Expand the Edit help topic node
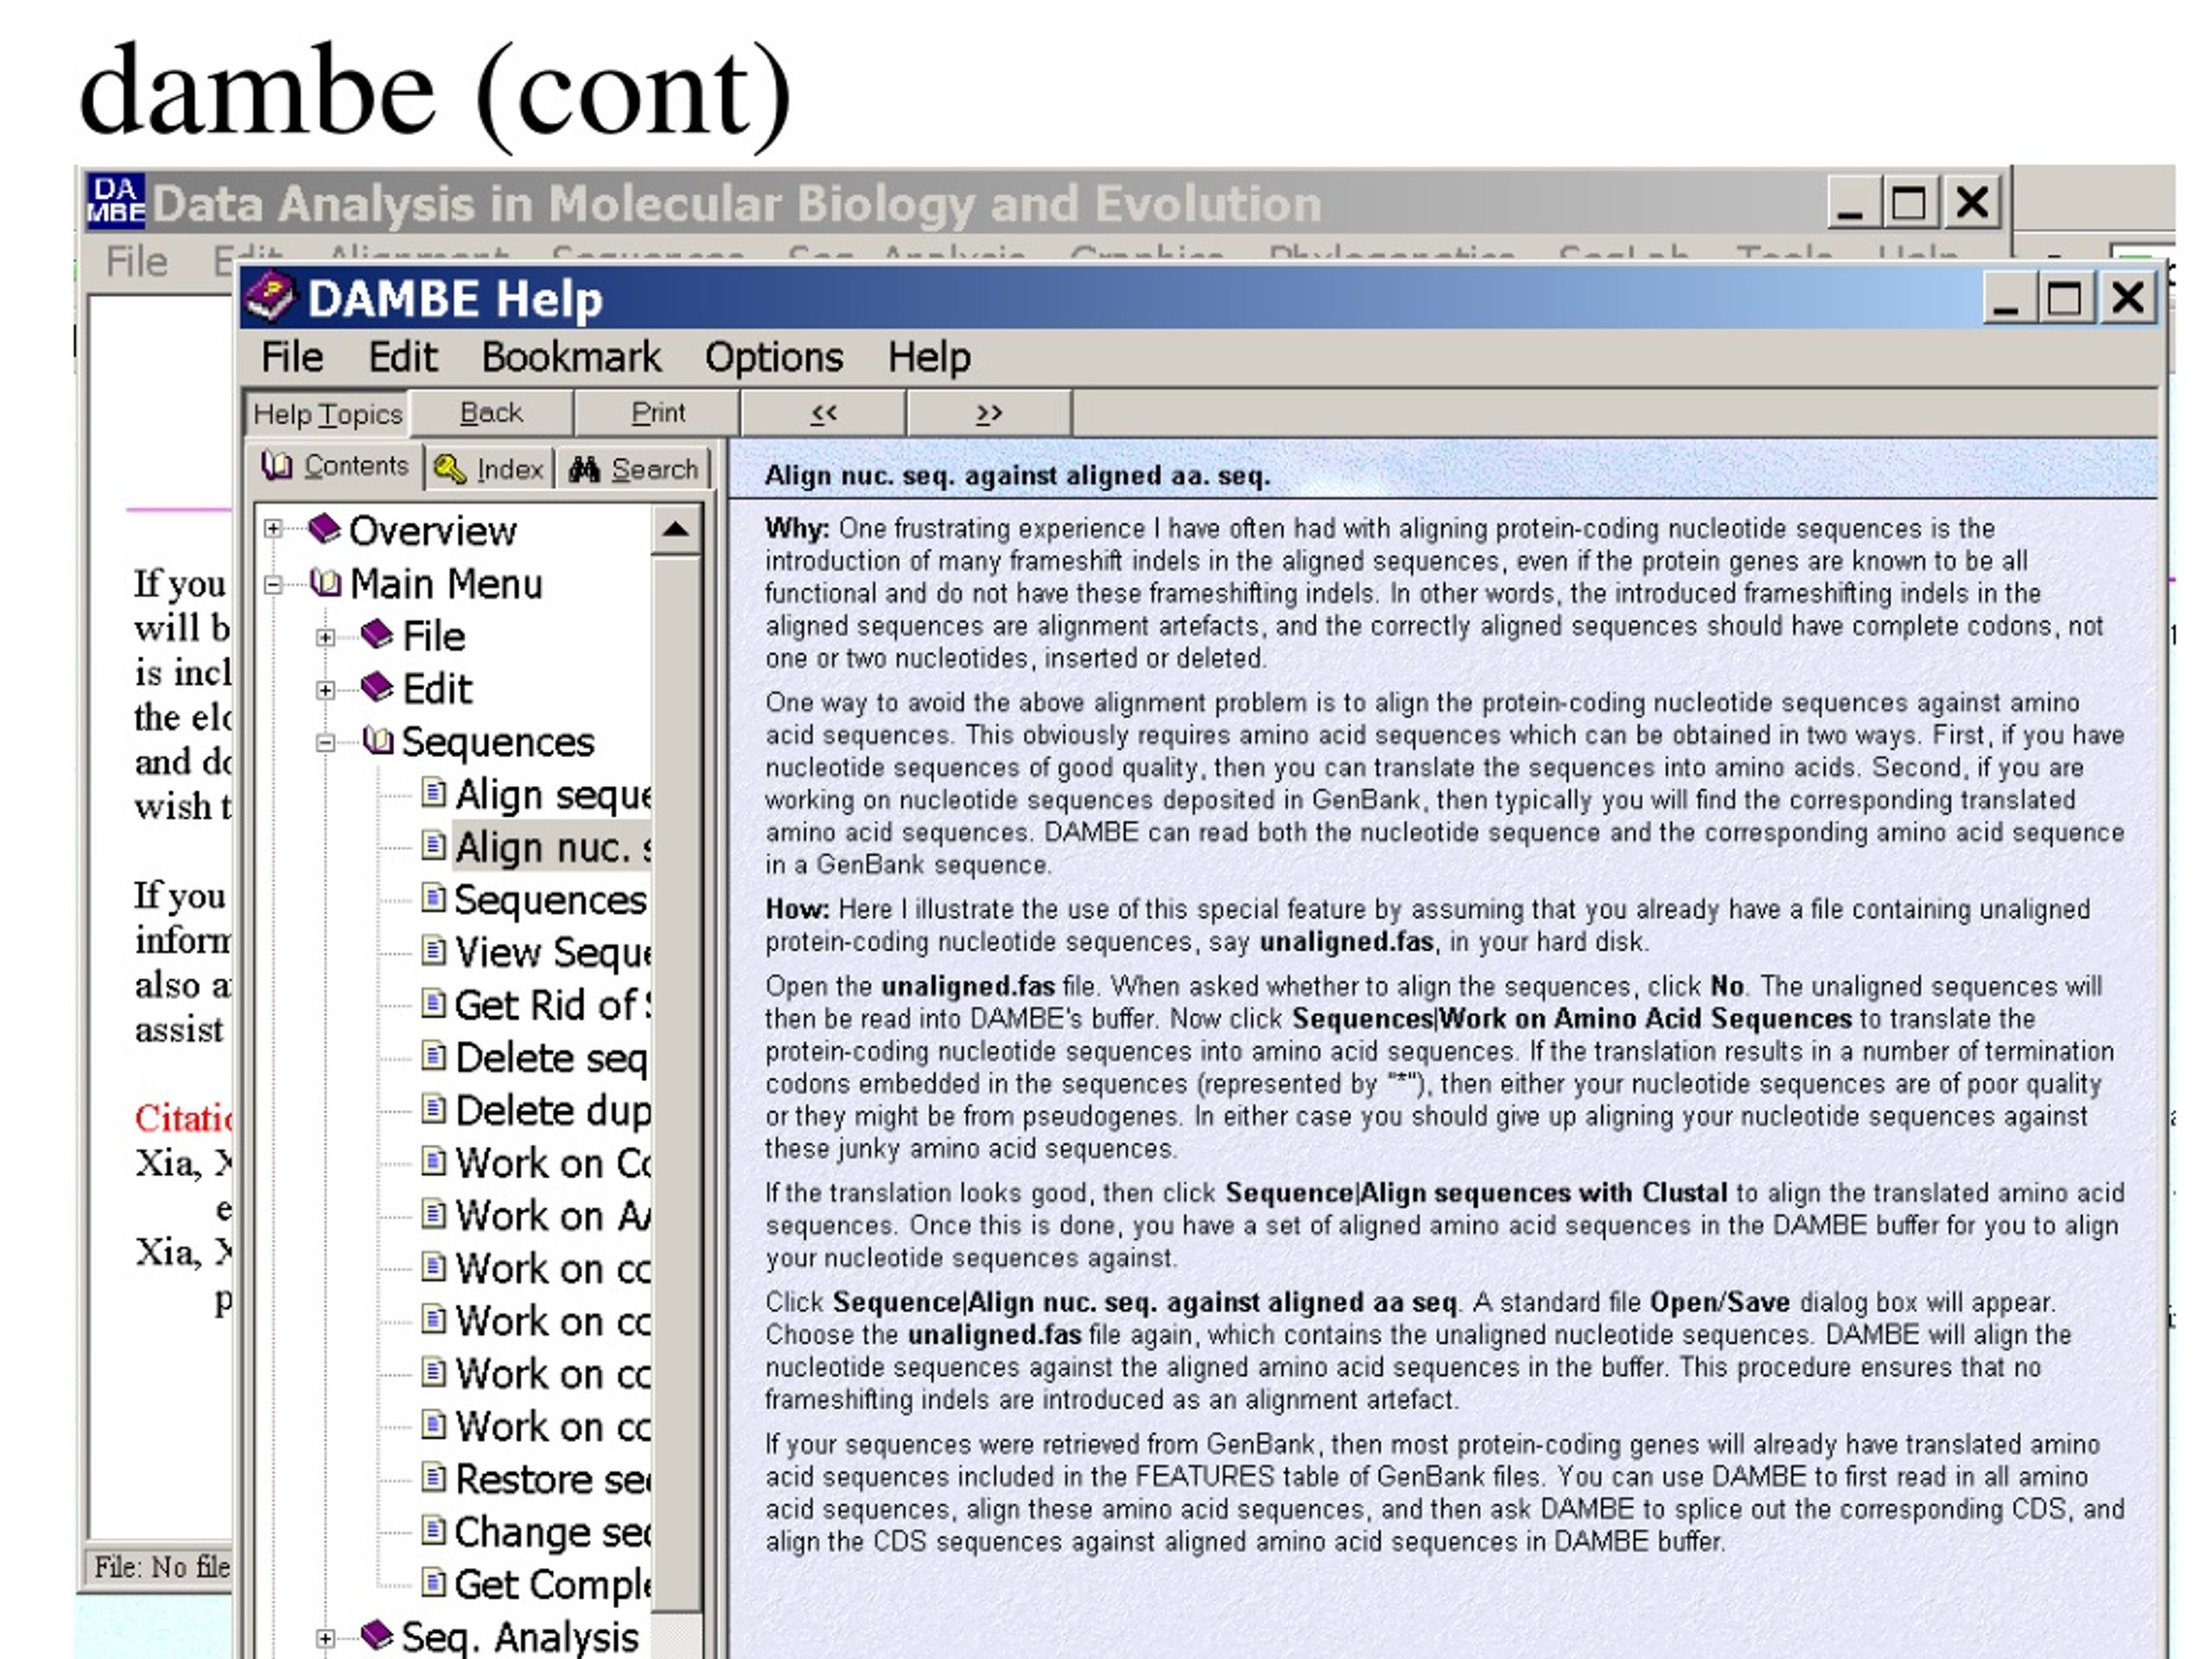Screen dimensions: 2212x1659 tap(325, 690)
